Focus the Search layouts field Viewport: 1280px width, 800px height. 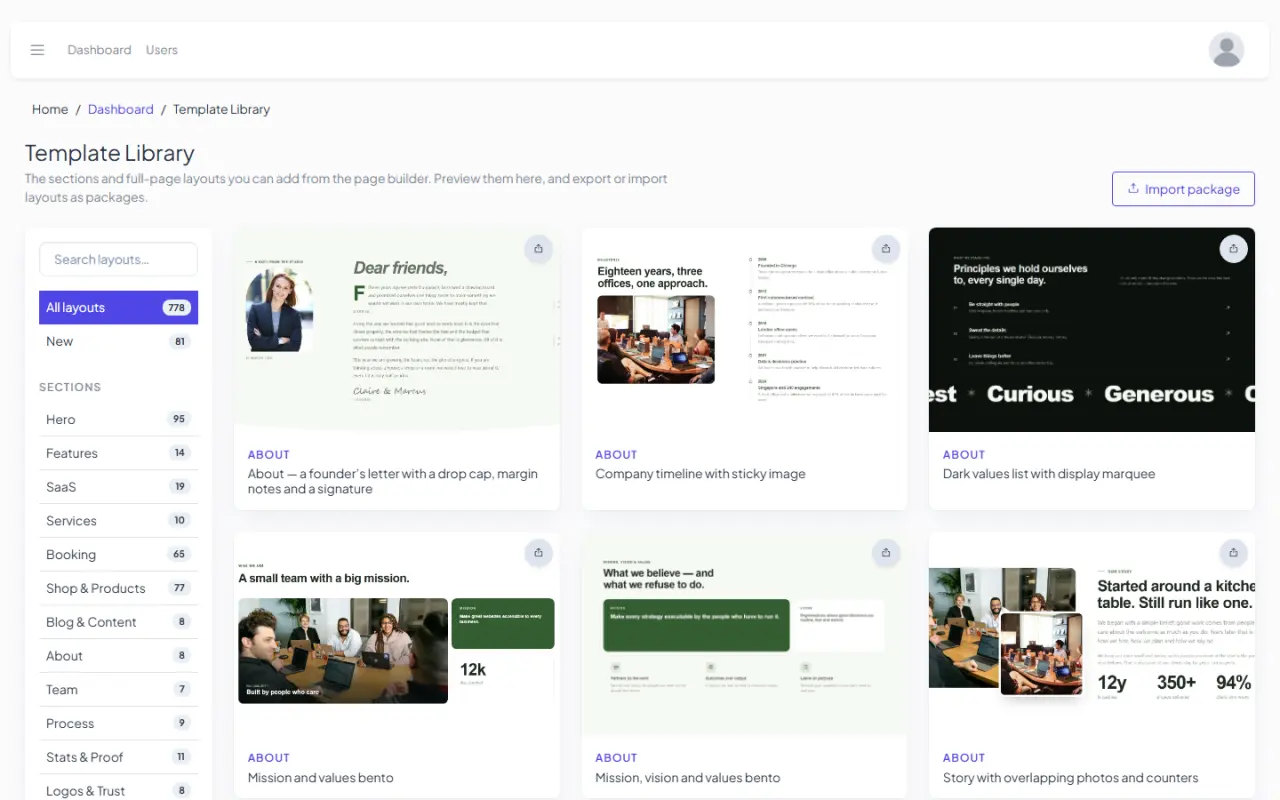118,259
